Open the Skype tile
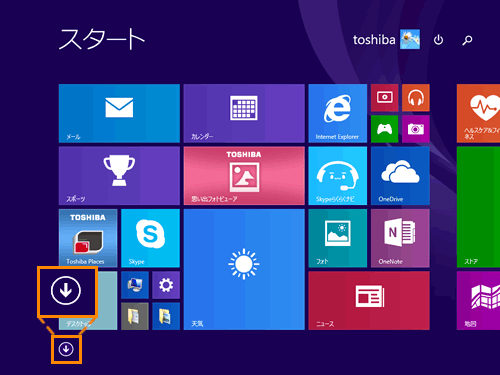 click(x=150, y=238)
